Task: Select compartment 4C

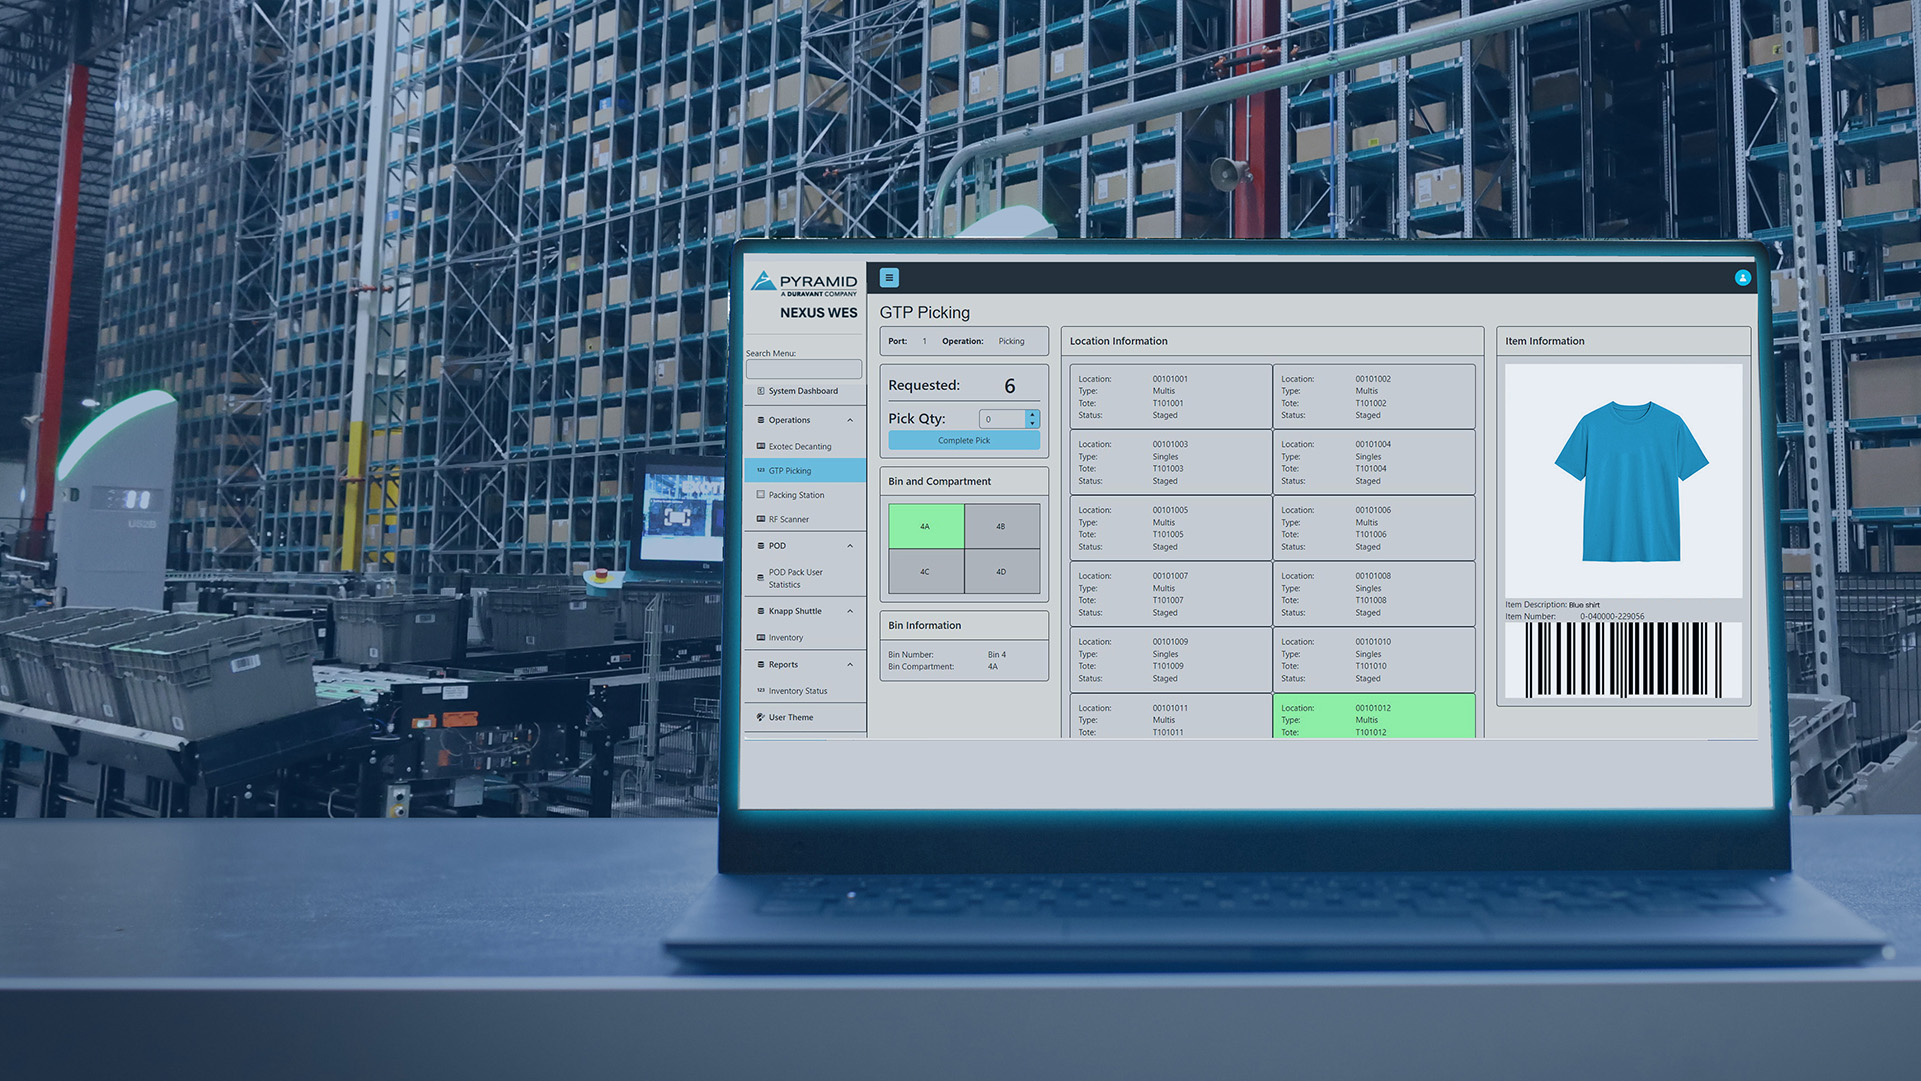Action: pos(926,572)
